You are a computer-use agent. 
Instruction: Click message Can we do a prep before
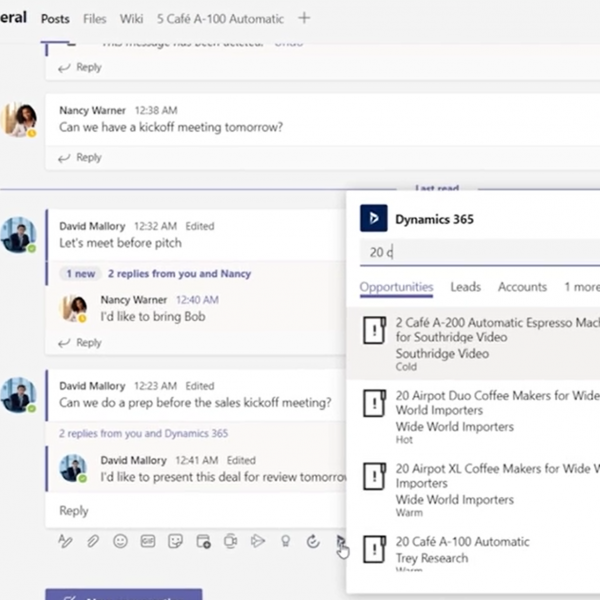coord(195,403)
